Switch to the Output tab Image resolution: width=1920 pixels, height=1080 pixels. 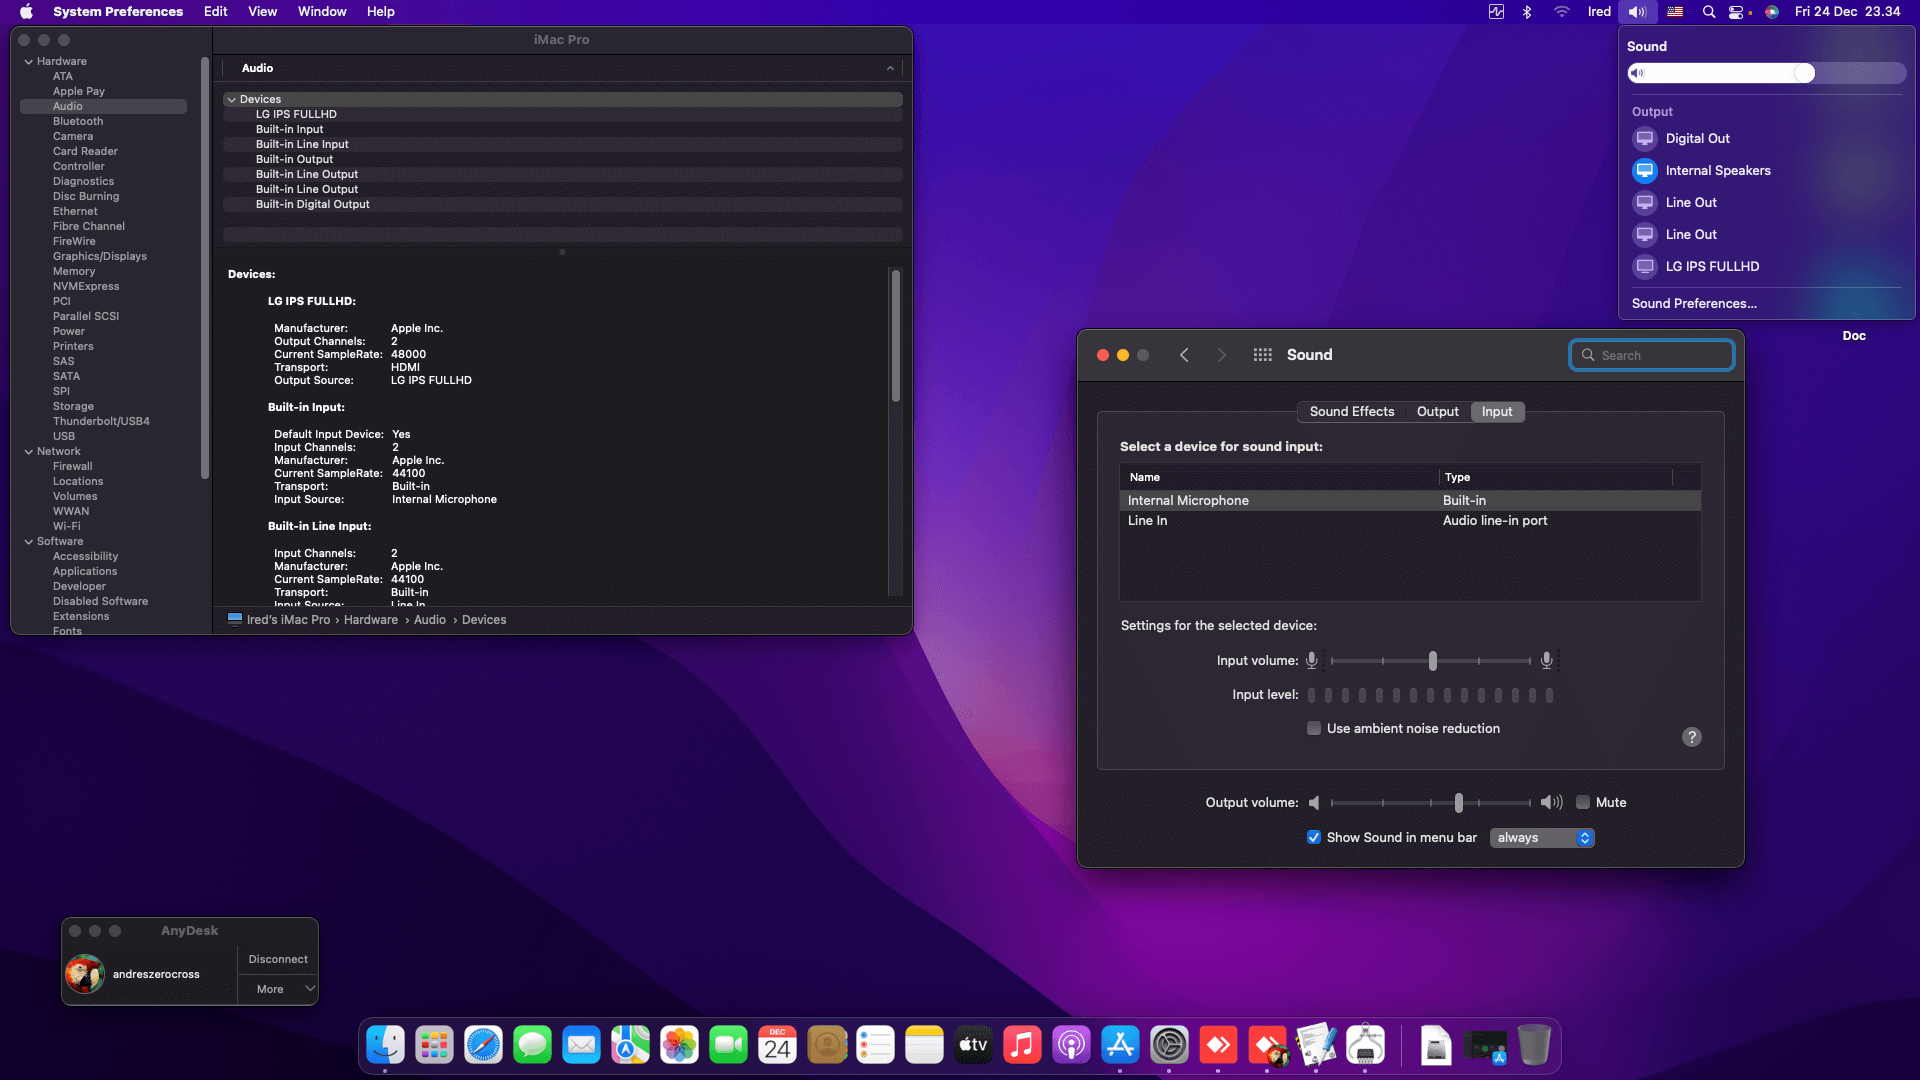click(x=1438, y=412)
